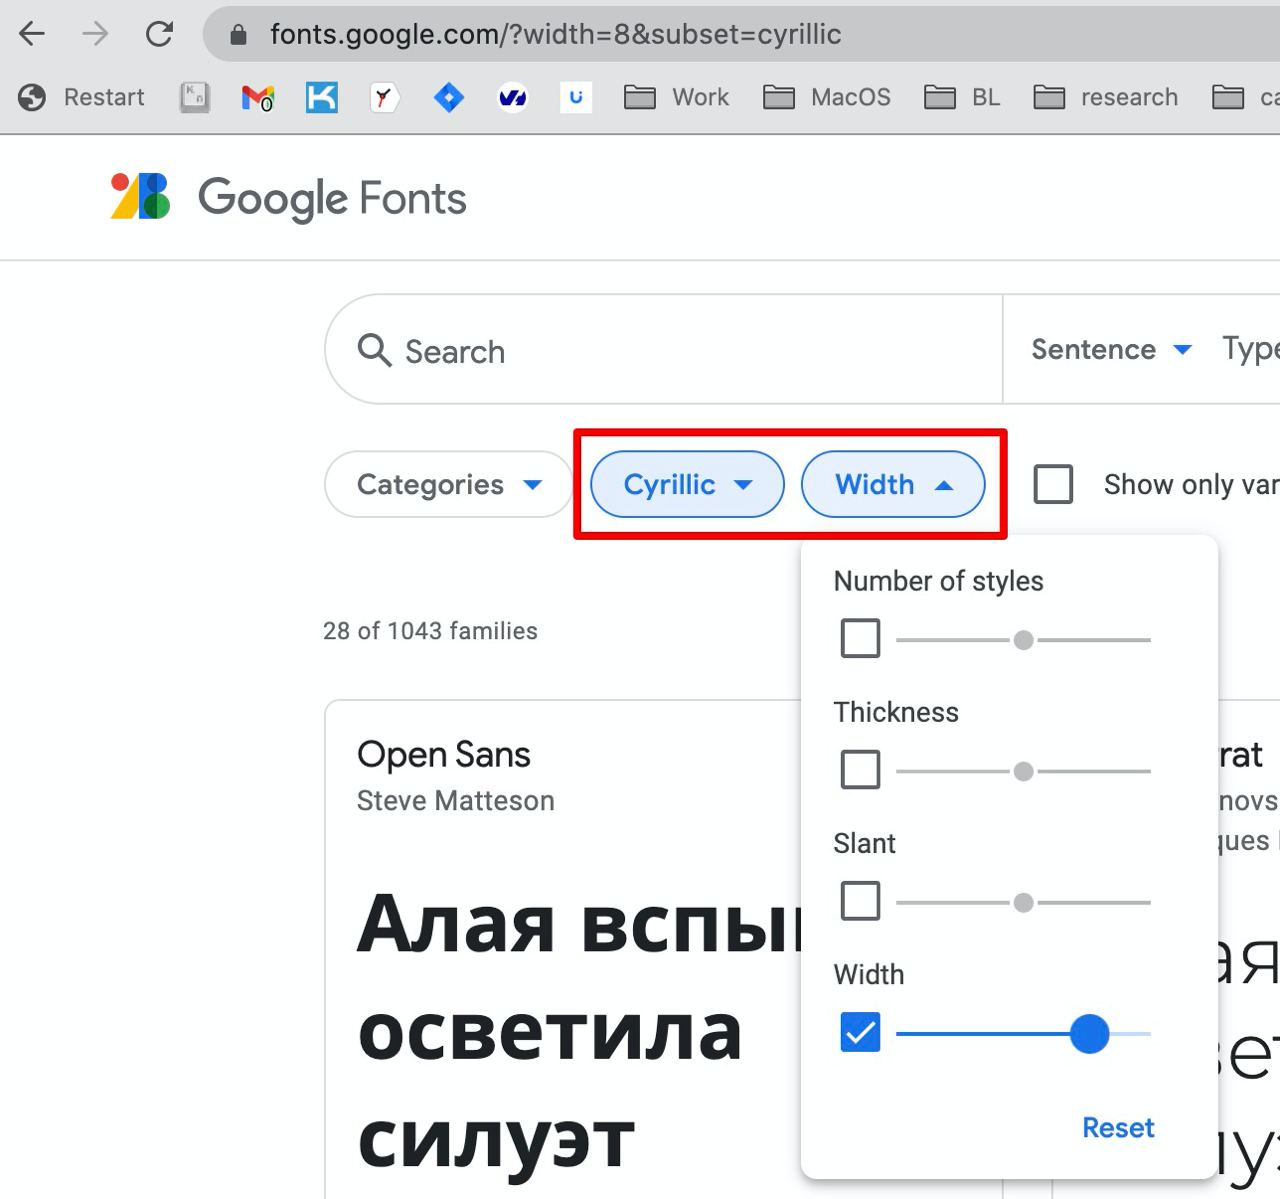1280x1199 pixels.
Task: Open the Sentence preview text dropdown
Action: point(1111,349)
